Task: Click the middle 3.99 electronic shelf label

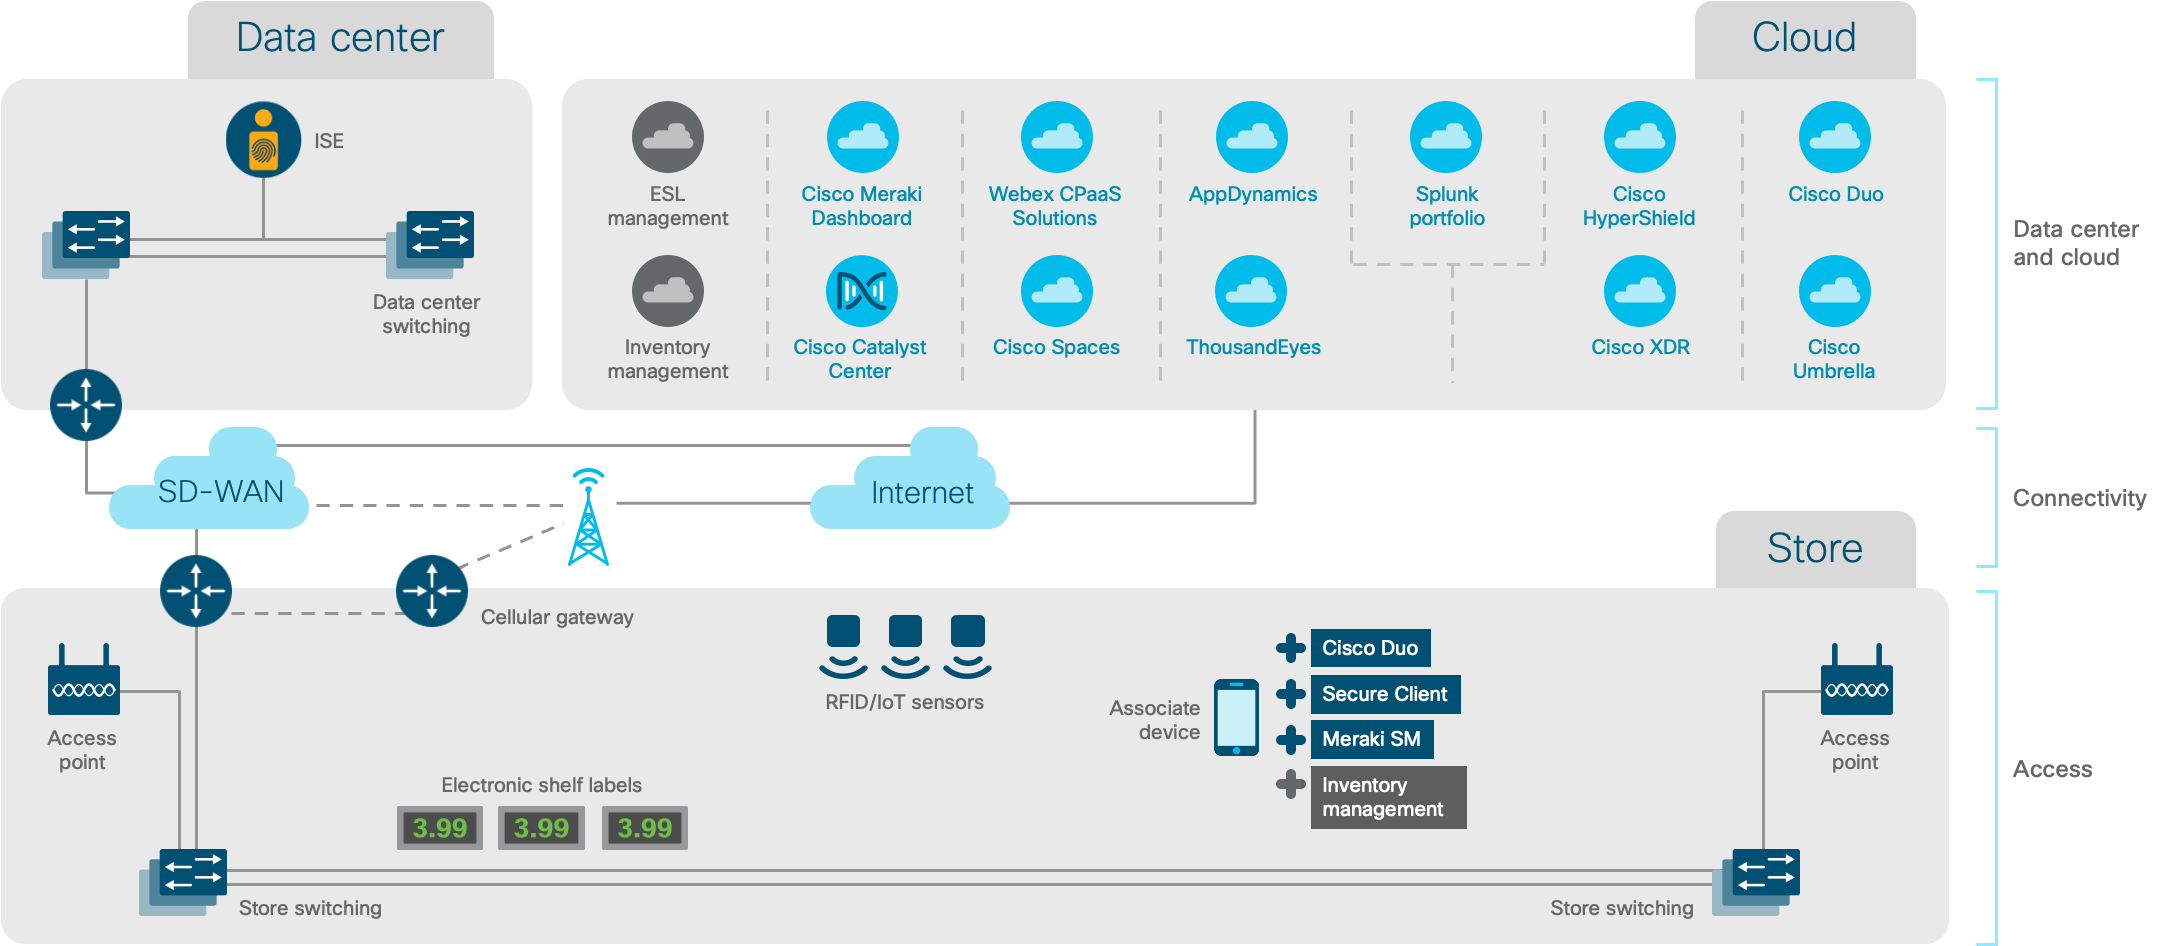Action: [541, 828]
